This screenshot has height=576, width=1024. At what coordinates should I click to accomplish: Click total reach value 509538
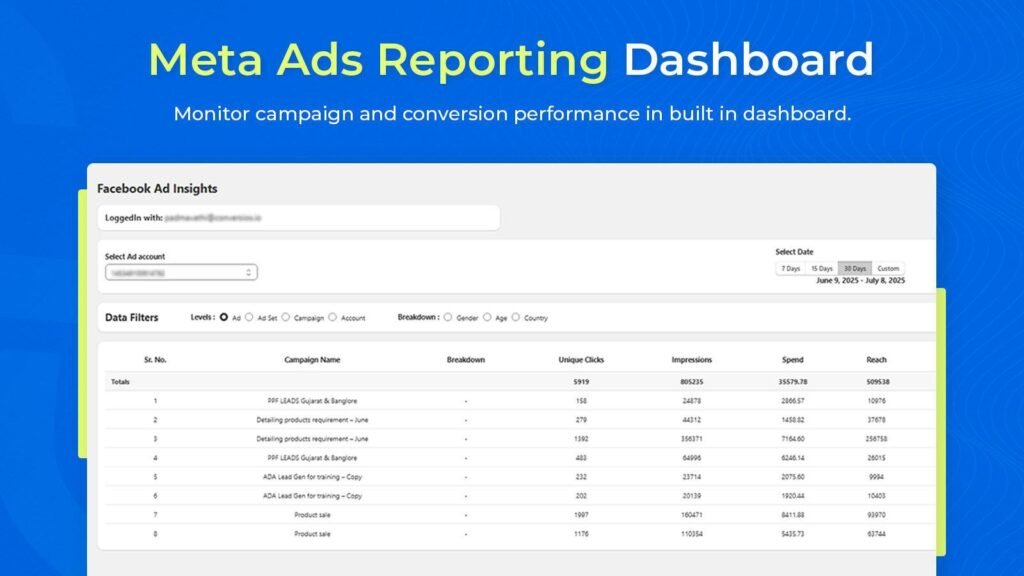click(876, 382)
